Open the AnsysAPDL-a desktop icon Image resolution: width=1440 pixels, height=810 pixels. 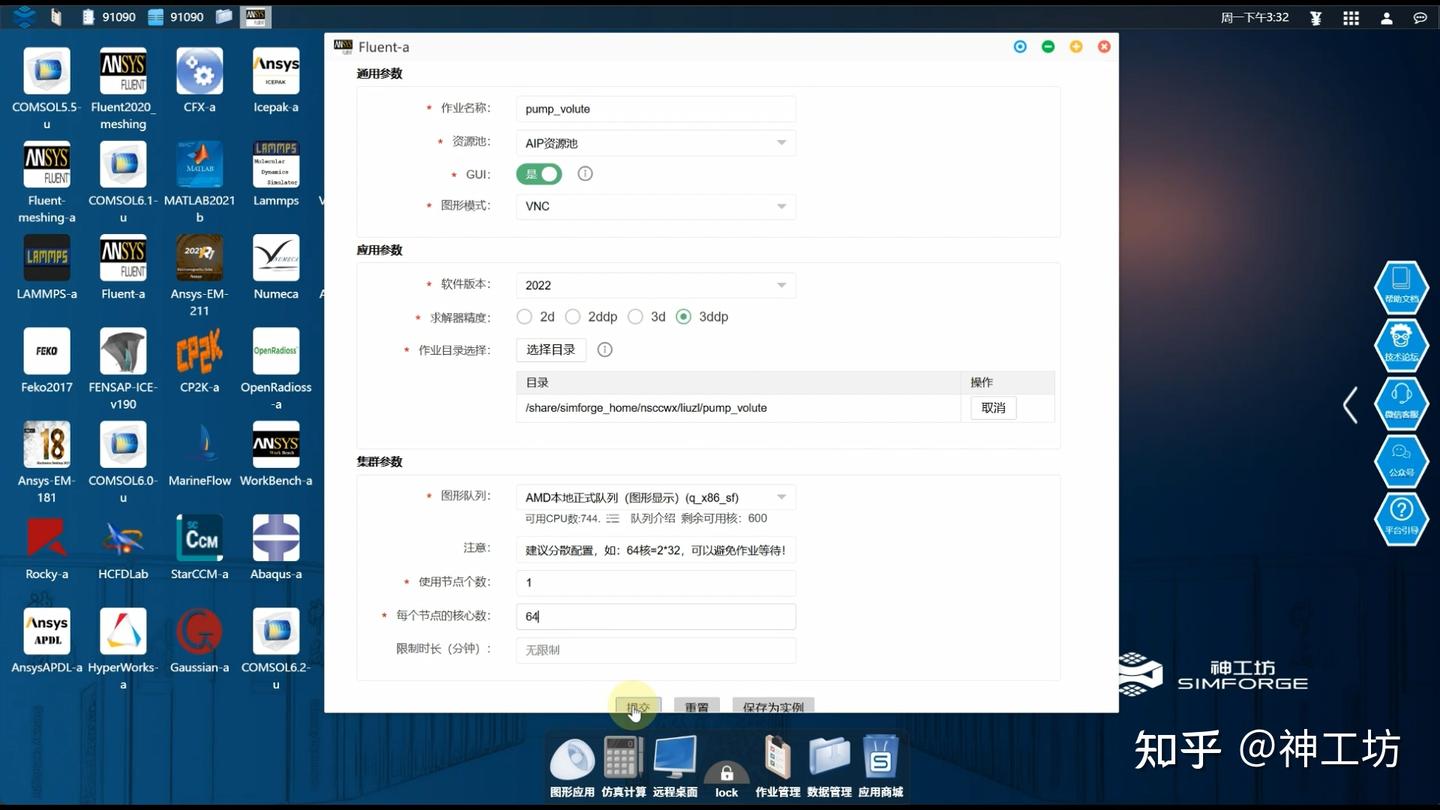coord(47,631)
